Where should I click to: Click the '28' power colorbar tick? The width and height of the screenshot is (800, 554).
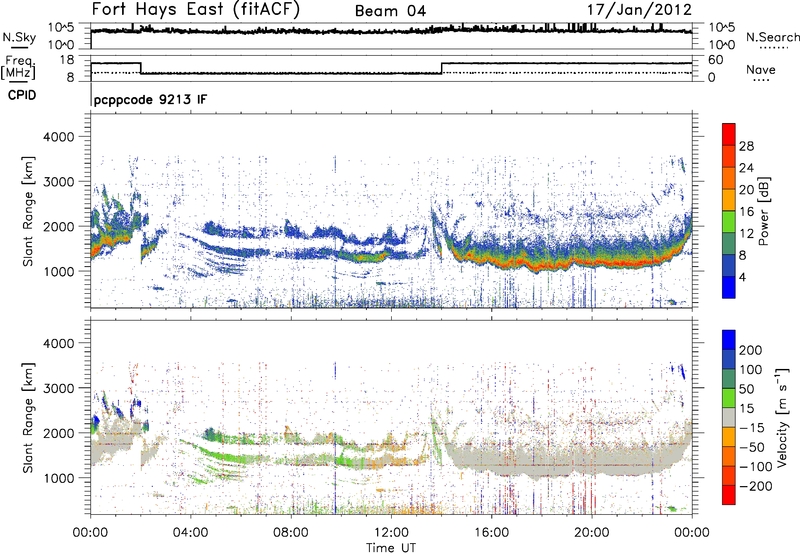coord(746,146)
